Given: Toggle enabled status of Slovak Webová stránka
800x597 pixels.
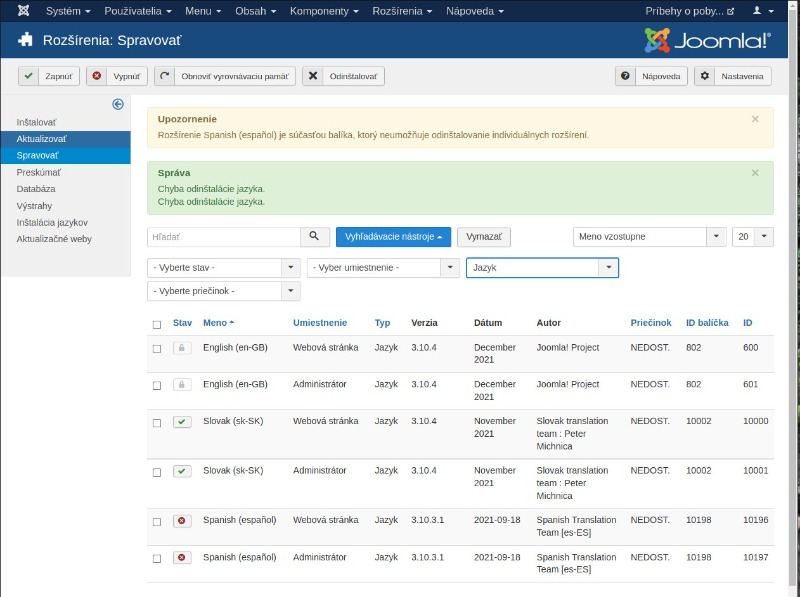Looking at the screenshot, I should tap(182, 421).
